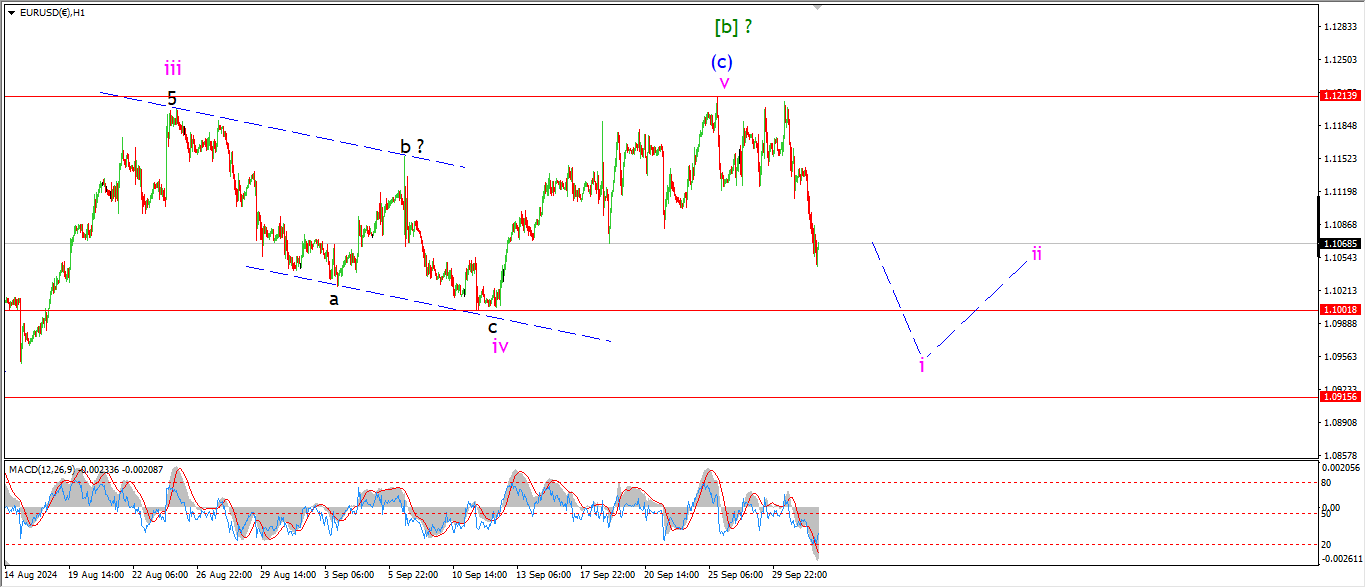Viewport: 1366px width, 588px height.
Task: Select the red 1.09156 price level tag
Action: pyautogui.click(x=1339, y=397)
